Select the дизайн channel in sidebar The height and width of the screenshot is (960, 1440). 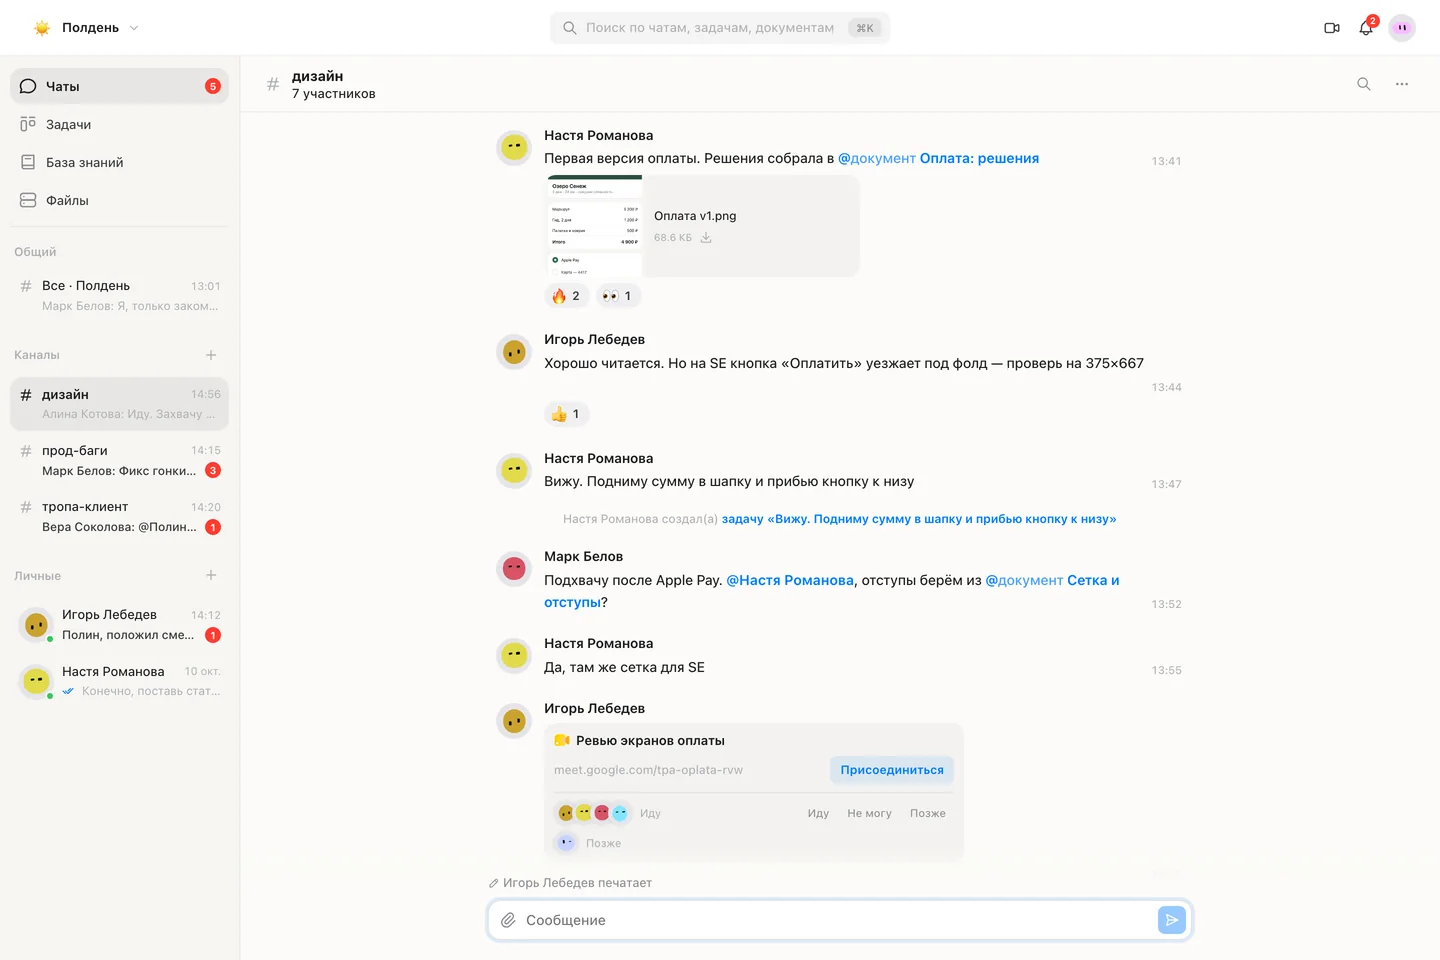coord(119,404)
